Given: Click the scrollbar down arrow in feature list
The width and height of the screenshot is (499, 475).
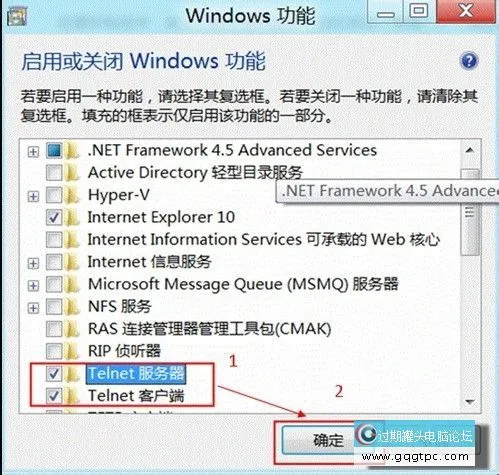Looking at the screenshot, I should click(x=470, y=402).
